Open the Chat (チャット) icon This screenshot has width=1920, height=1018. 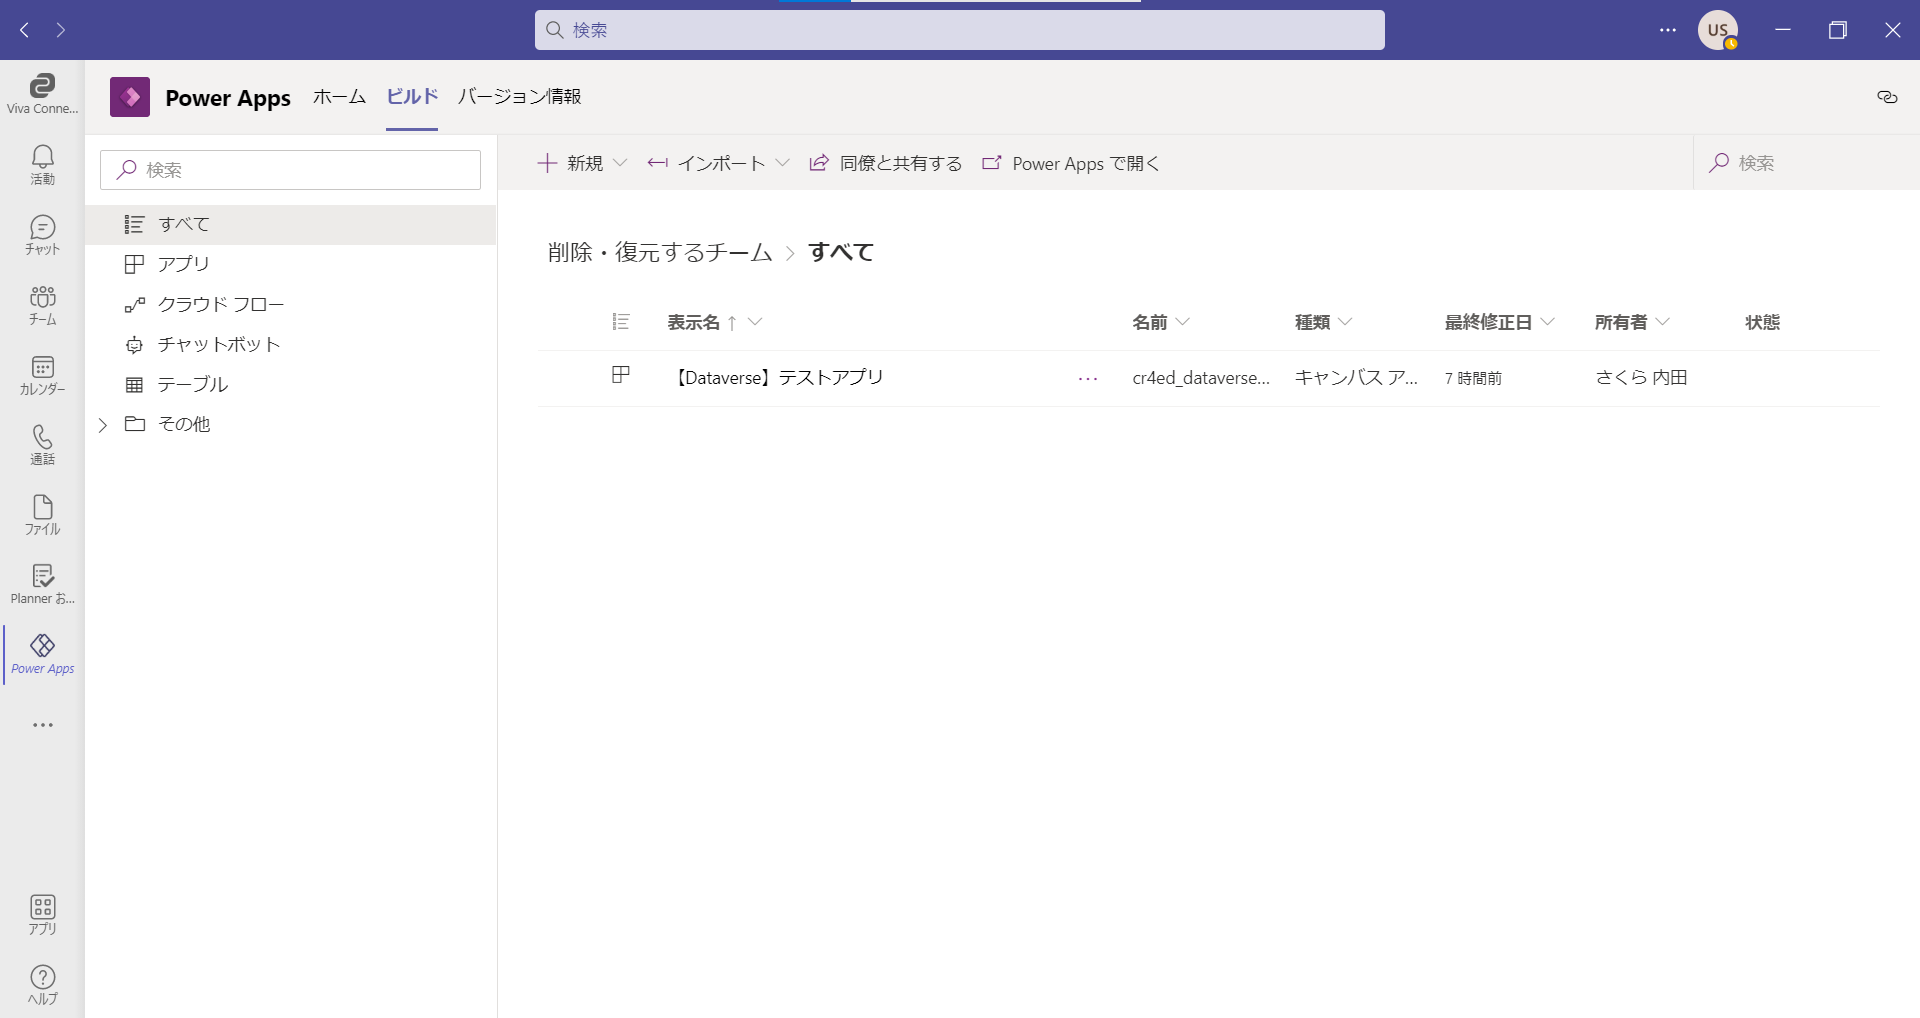(42, 234)
